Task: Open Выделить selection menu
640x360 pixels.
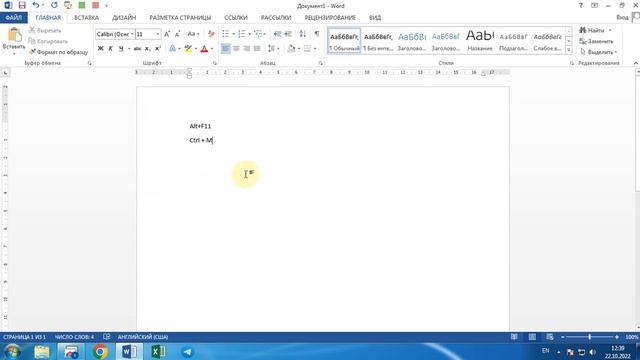Action: (x=598, y=52)
